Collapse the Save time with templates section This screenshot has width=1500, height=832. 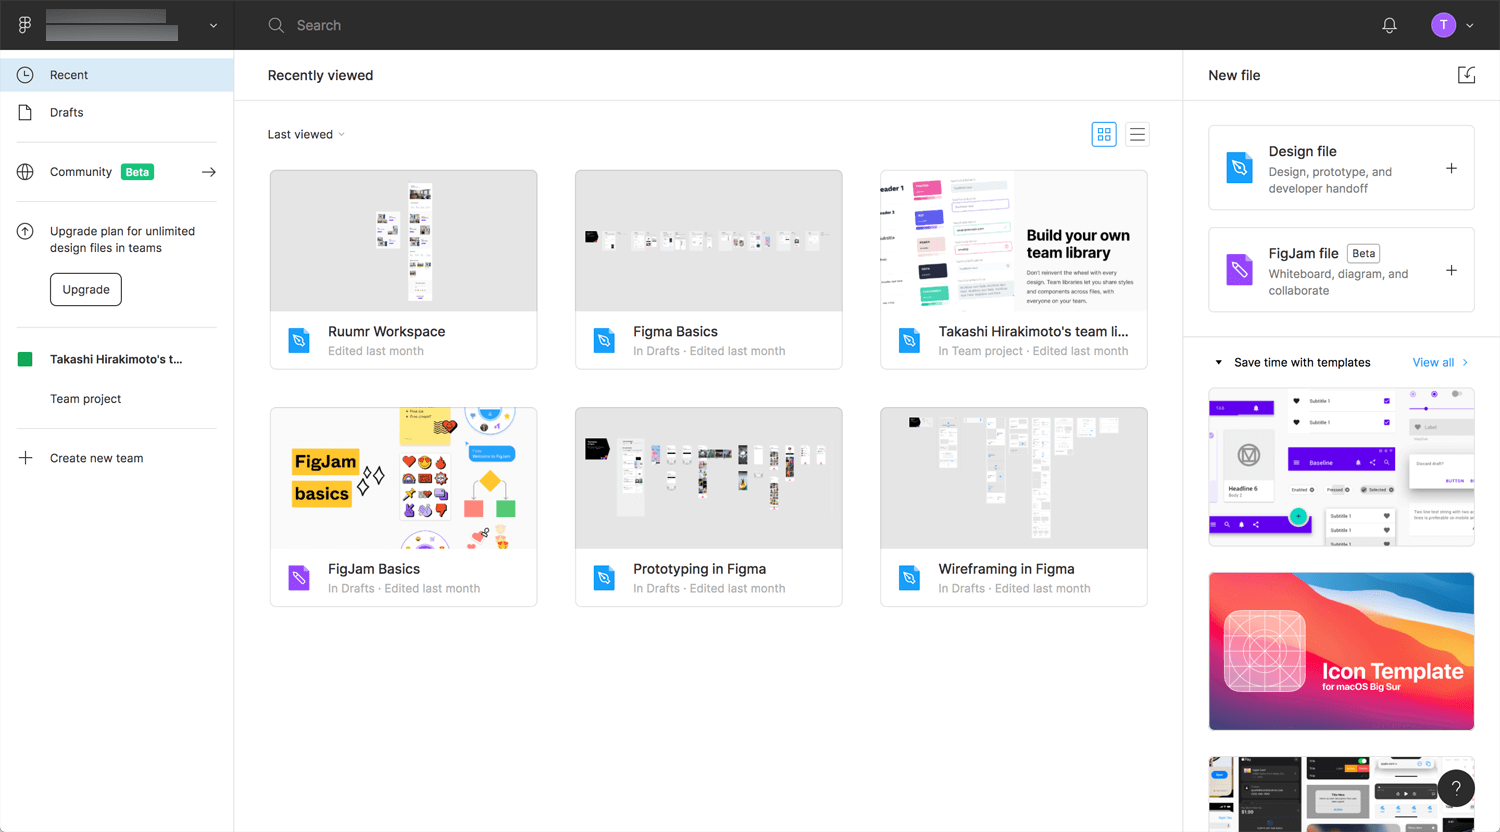1218,362
